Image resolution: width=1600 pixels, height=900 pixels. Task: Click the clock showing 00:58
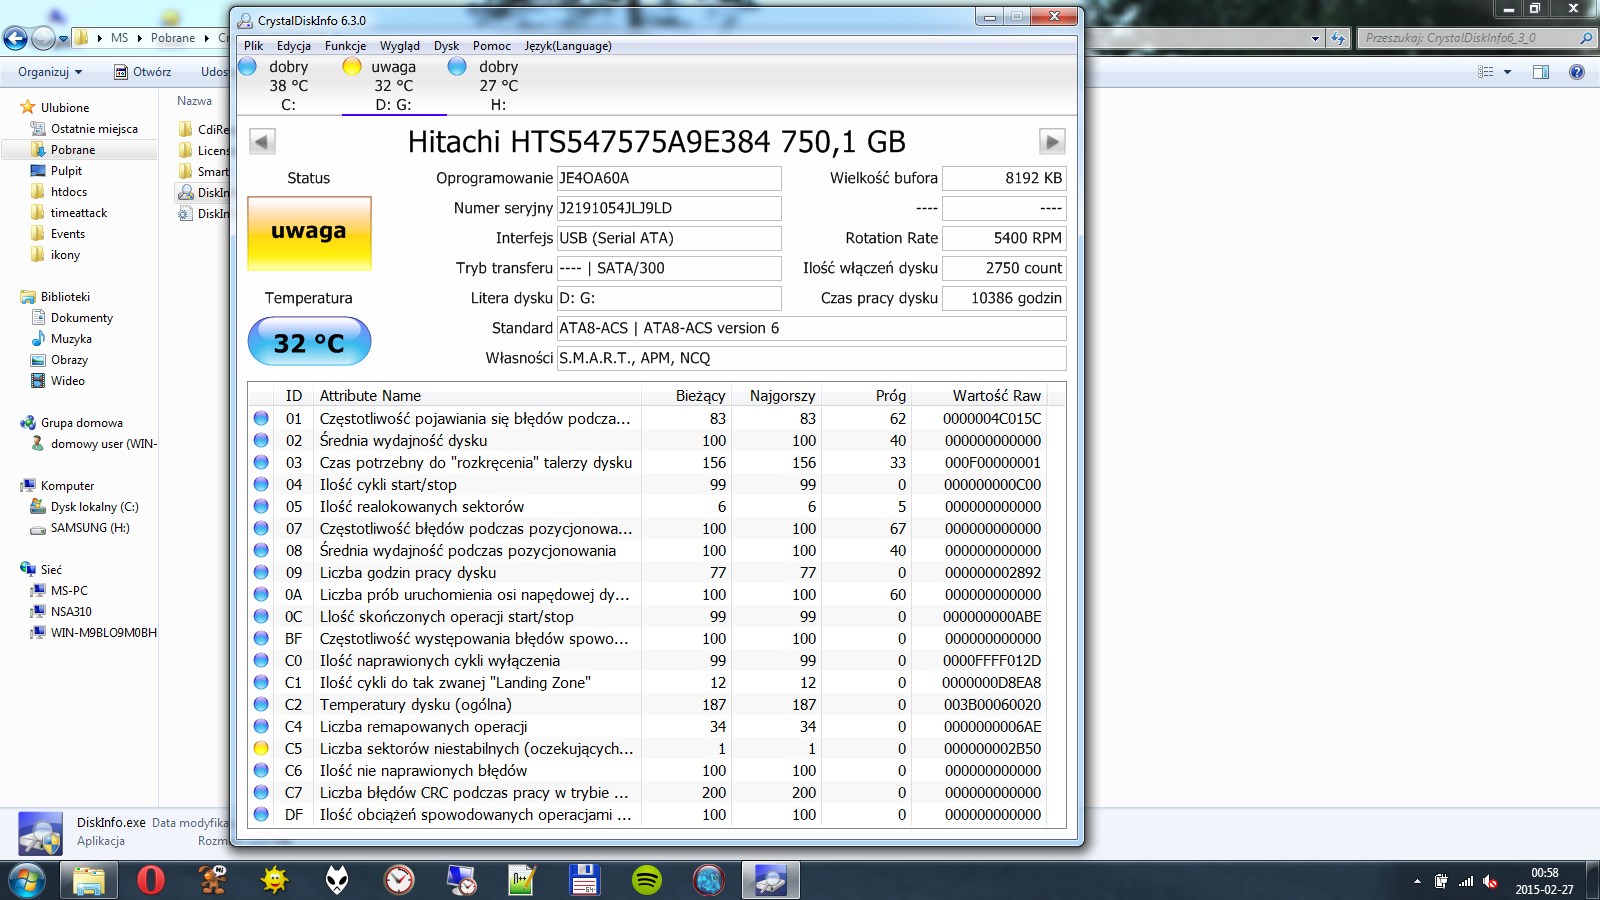[x=1544, y=873]
